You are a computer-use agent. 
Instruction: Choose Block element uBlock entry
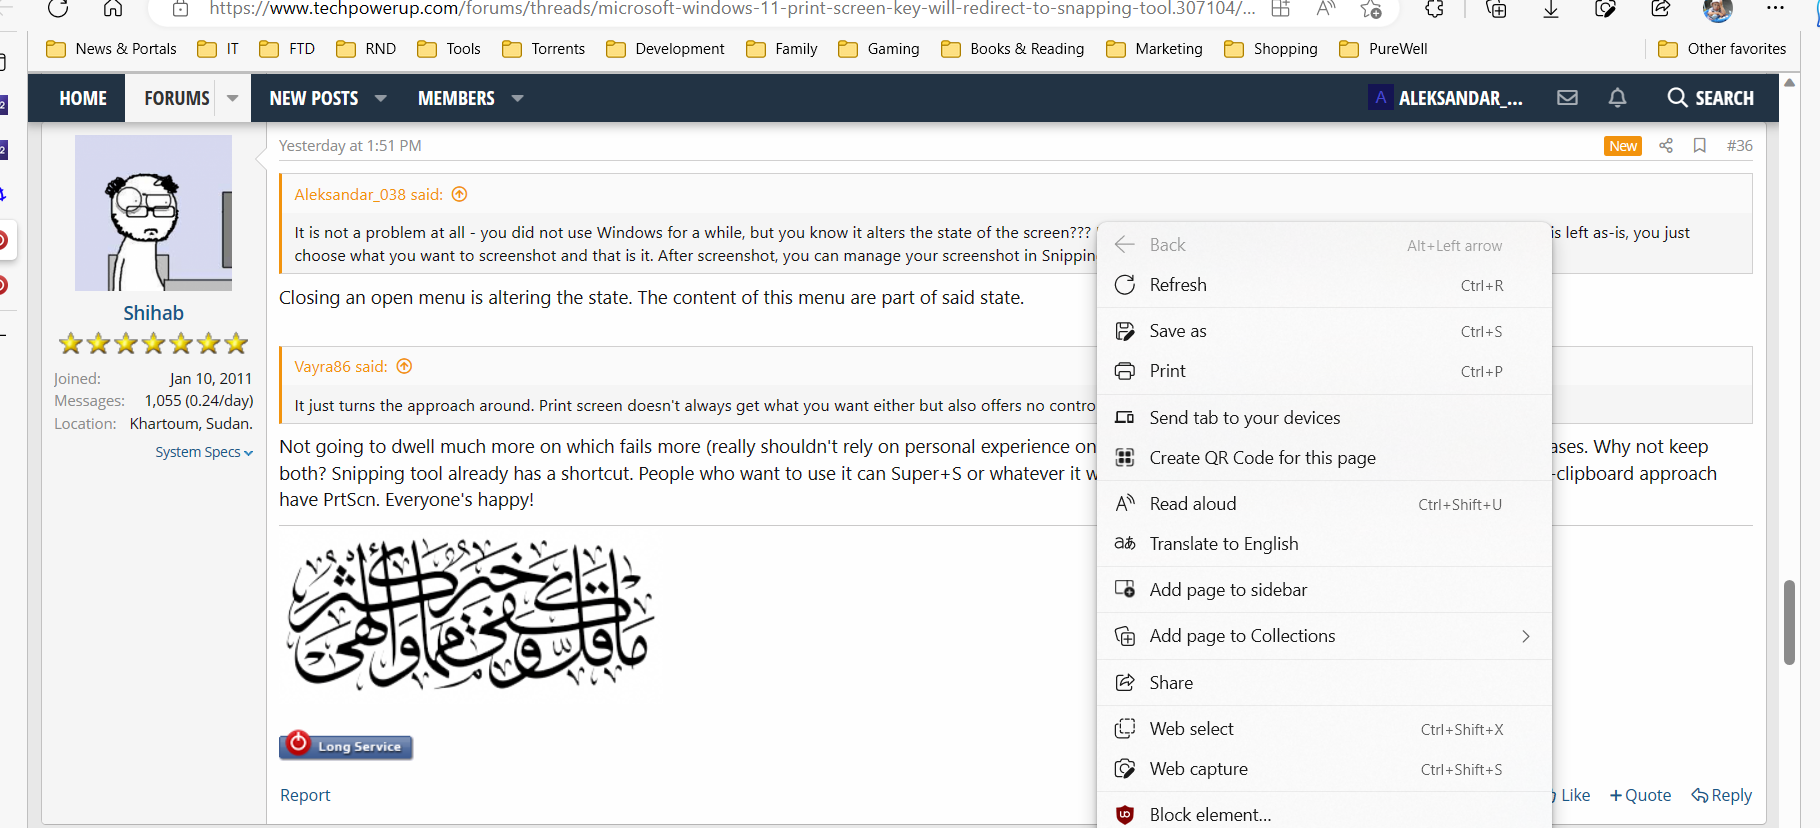point(1324,813)
